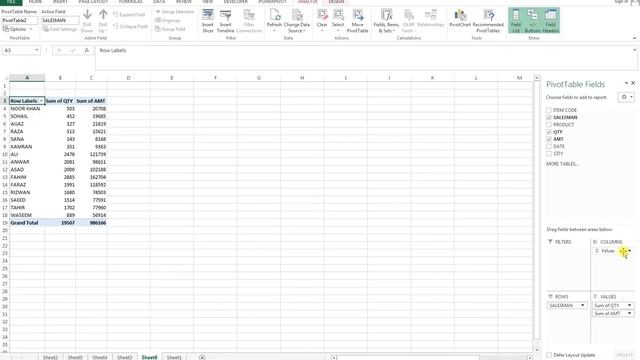Open the Row Labels filter dropdown
Viewport: 640px width, 360px height.
pos(41,101)
